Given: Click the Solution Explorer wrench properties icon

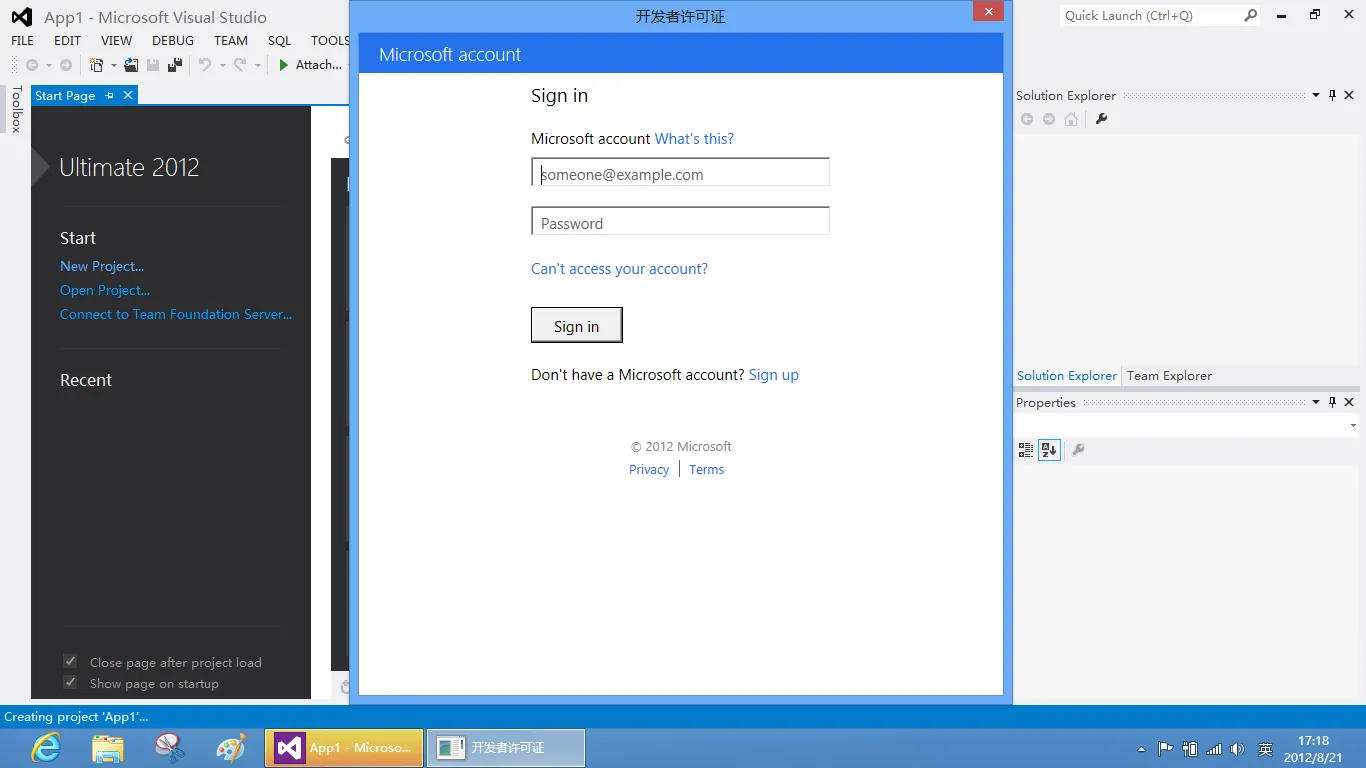Looking at the screenshot, I should point(1101,119).
